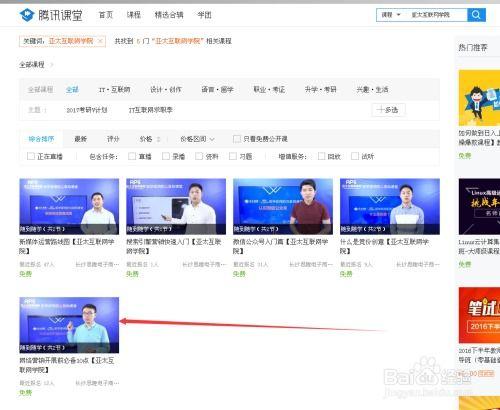Sort results by 评分

pos(113,139)
